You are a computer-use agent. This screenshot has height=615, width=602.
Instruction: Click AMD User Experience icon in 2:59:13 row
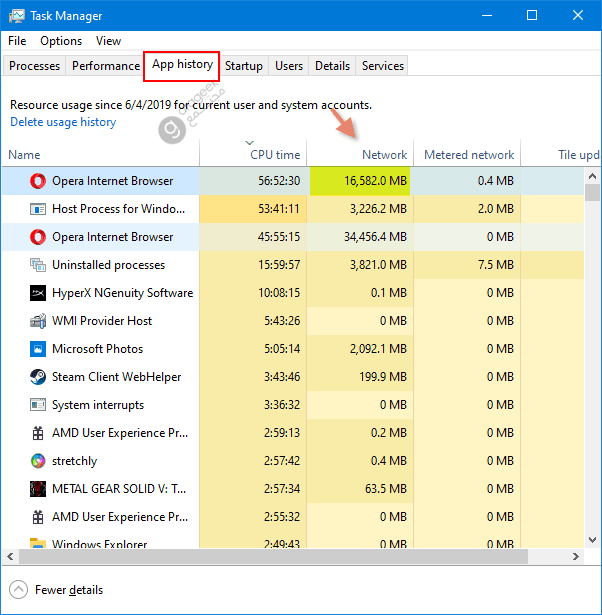pos(38,433)
